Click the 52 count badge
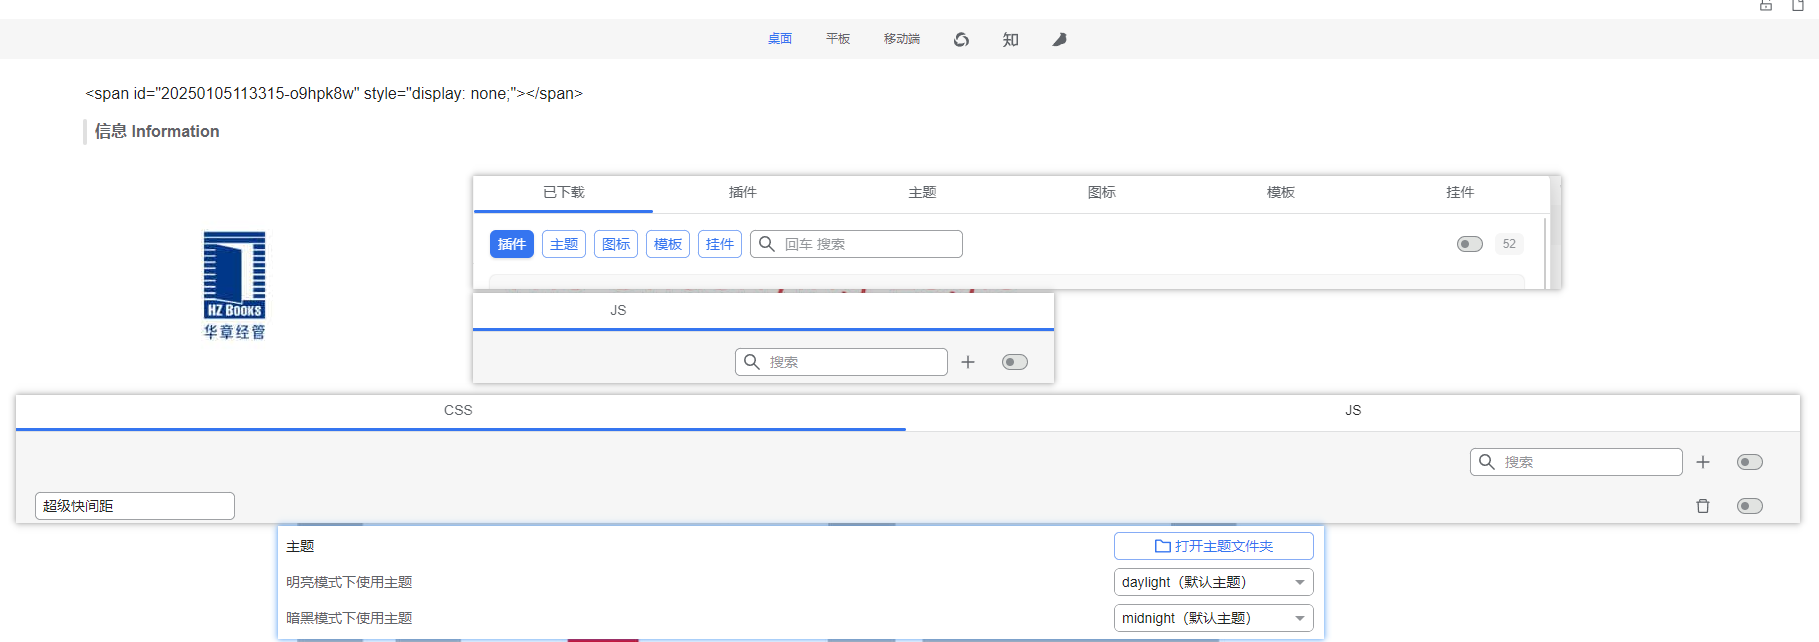This screenshot has height=642, width=1819. [x=1509, y=244]
